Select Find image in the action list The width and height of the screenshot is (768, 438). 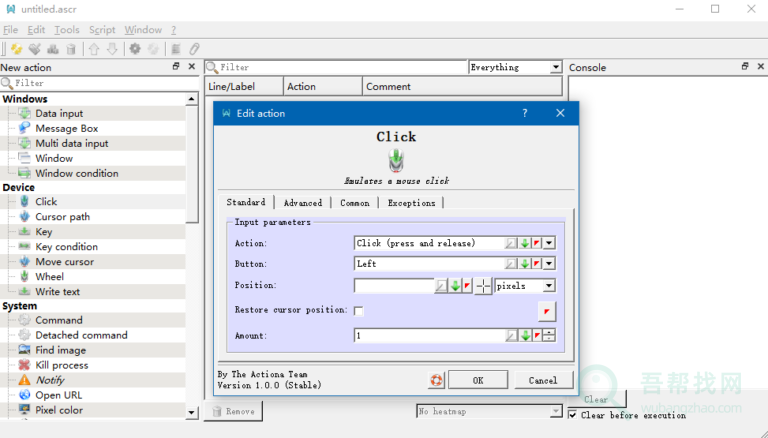(60, 350)
